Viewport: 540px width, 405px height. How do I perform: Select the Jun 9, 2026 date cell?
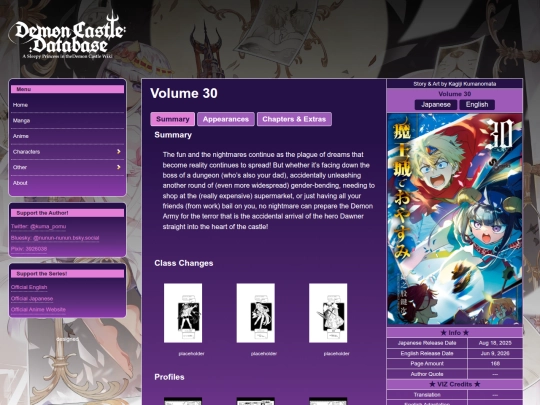(495, 353)
